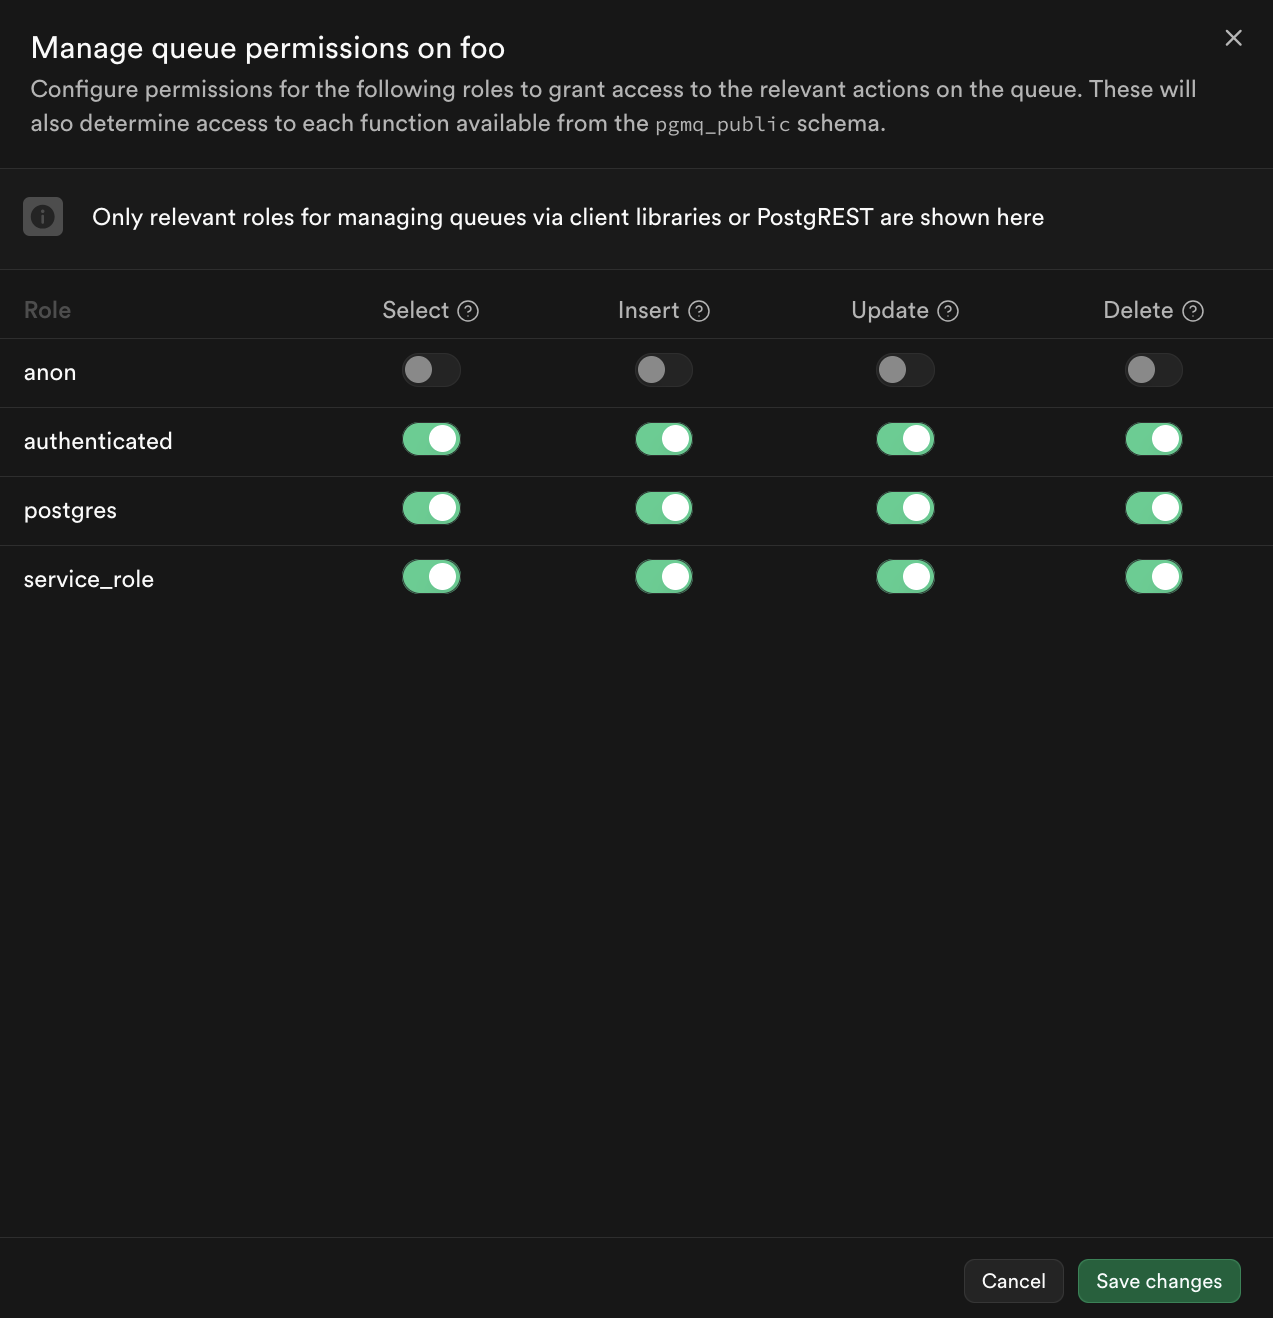
Task: Open the Delete permission help icon
Action: click(x=1193, y=311)
